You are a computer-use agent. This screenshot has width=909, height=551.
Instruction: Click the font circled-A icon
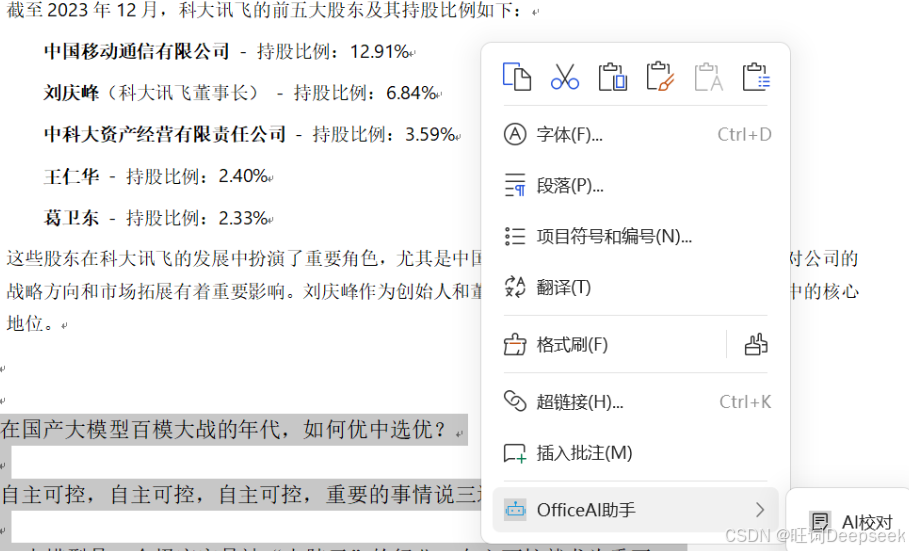point(515,135)
